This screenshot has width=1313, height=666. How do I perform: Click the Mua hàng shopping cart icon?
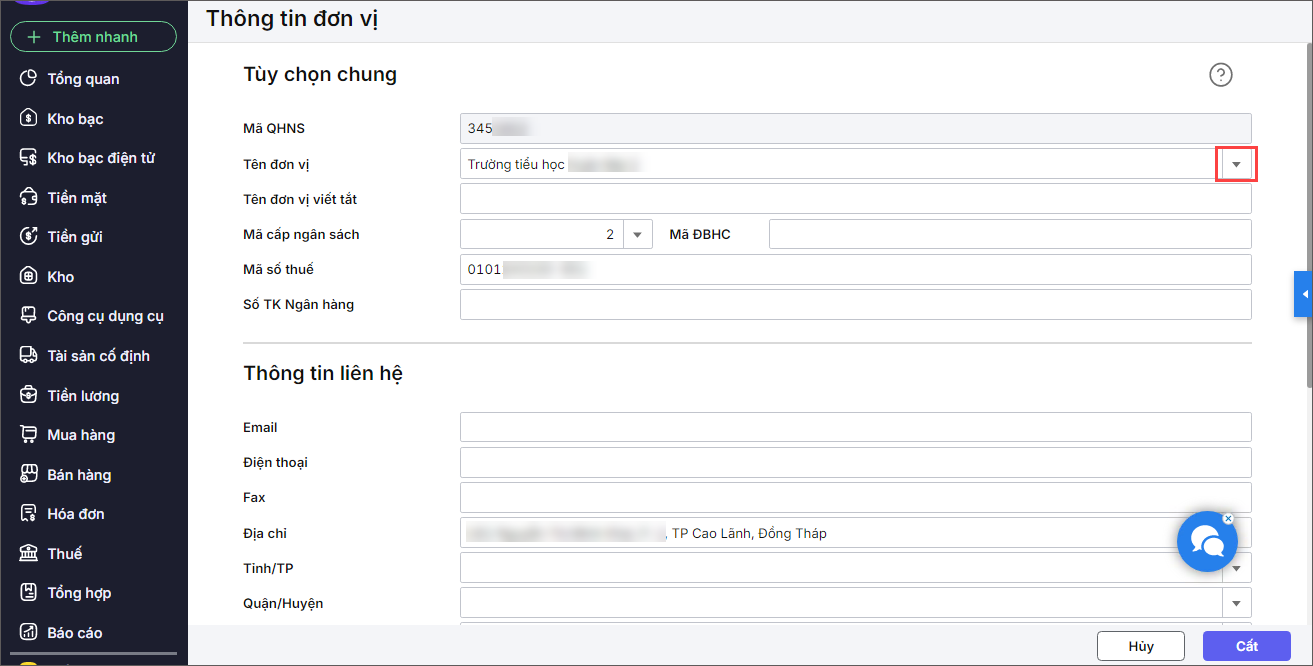click(x=28, y=435)
